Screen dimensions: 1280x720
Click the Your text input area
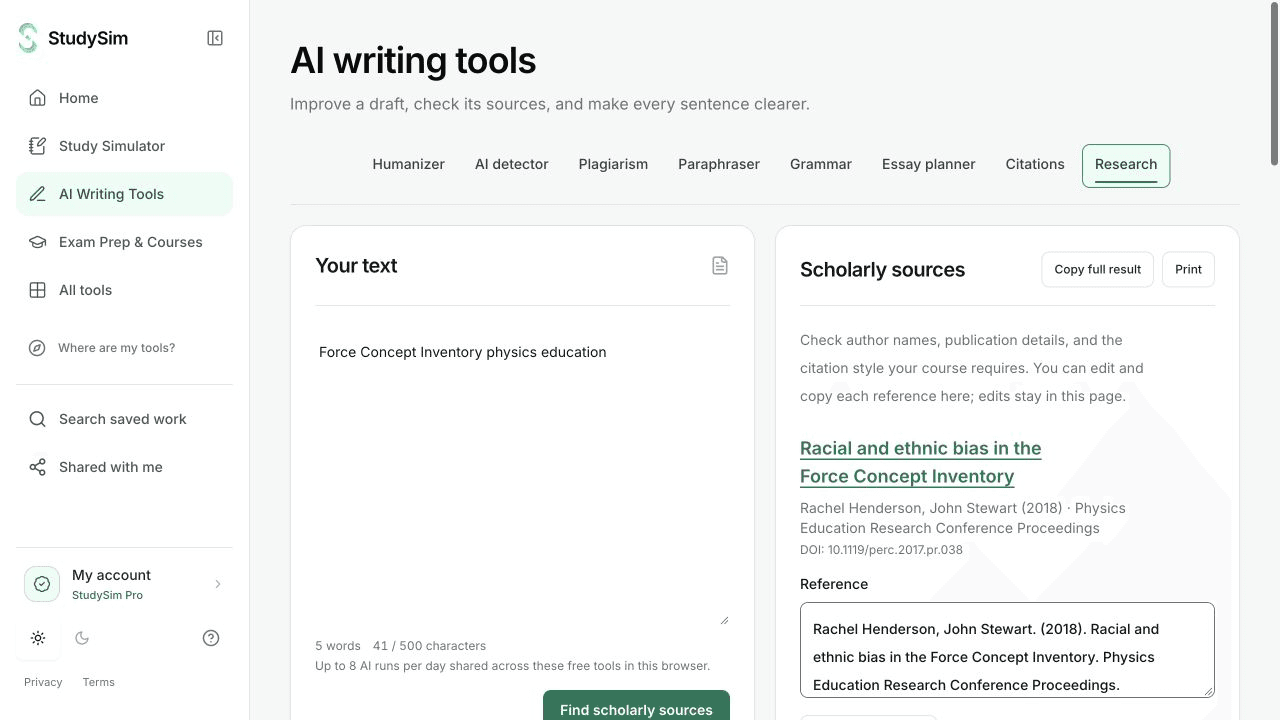point(522,477)
